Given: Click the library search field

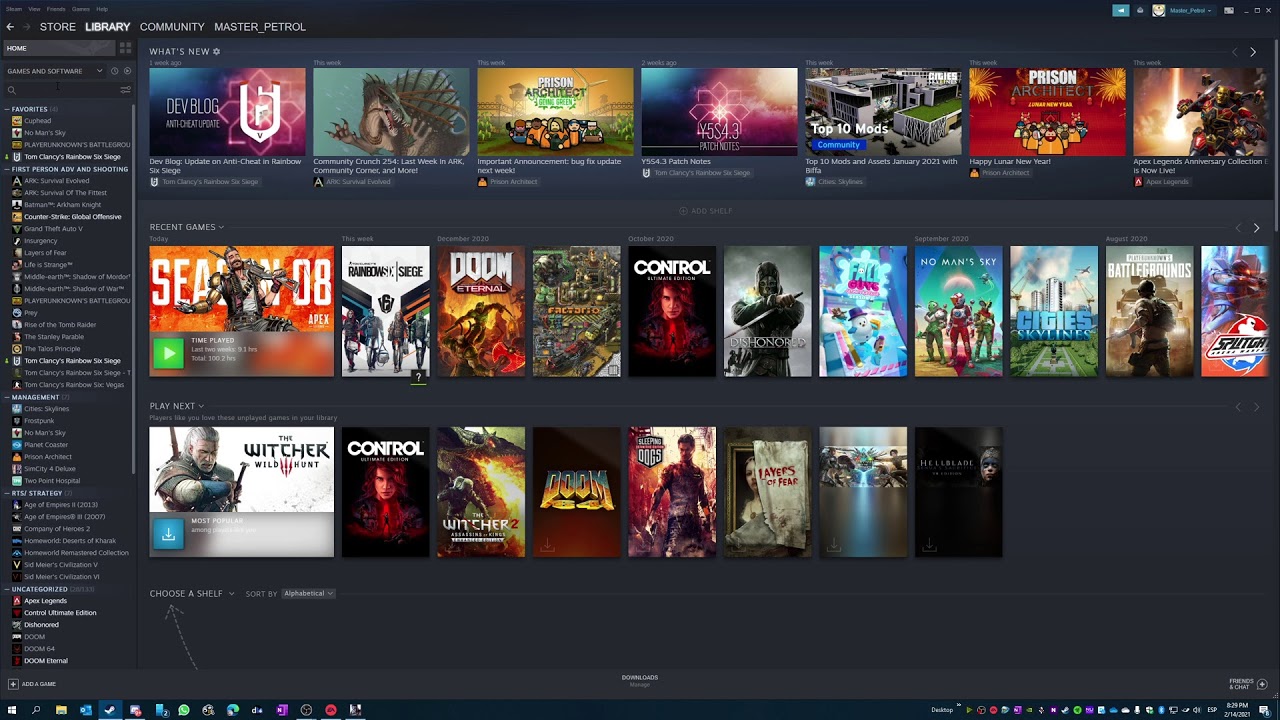Looking at the screenshot, I should tap(66, 90).
